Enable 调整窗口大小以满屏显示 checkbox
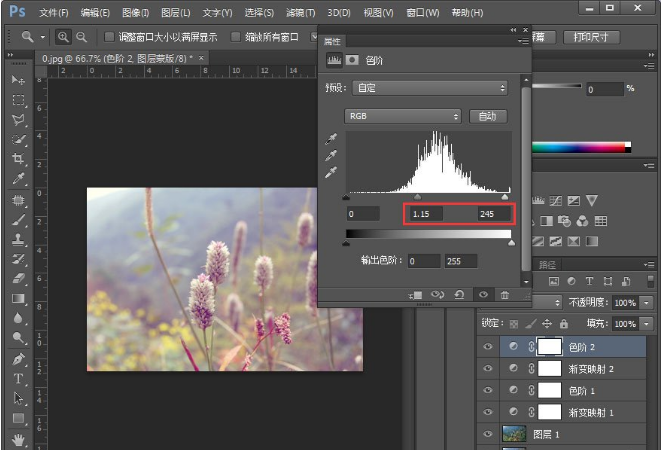Screen dimensions: 661x450 tap(109, 37)
